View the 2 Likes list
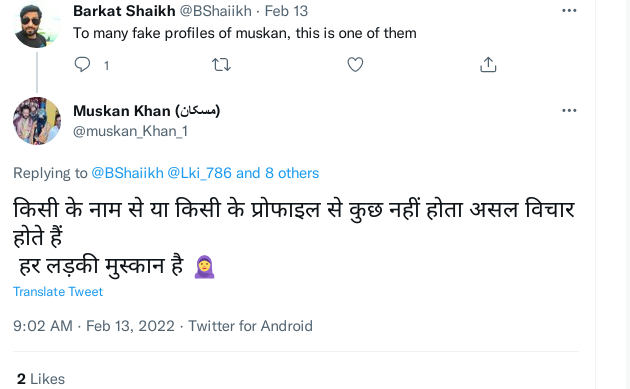 (41, 379)
